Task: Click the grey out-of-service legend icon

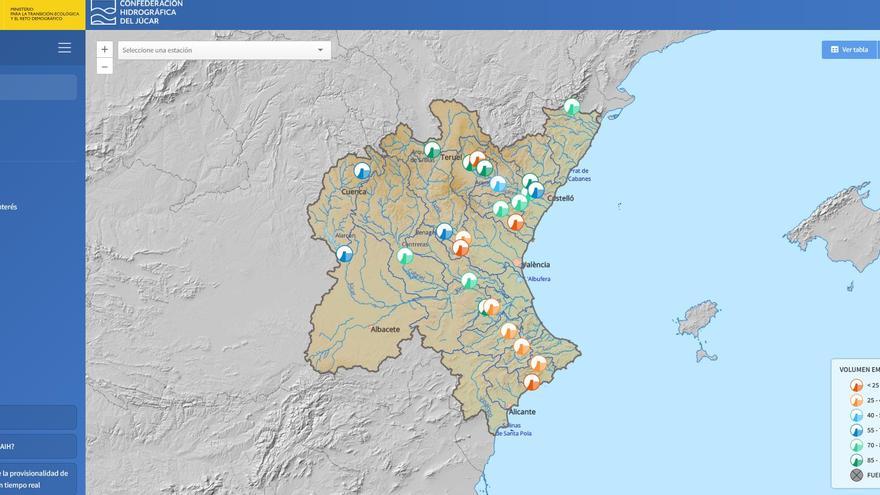Action: (x=856, y=475)
